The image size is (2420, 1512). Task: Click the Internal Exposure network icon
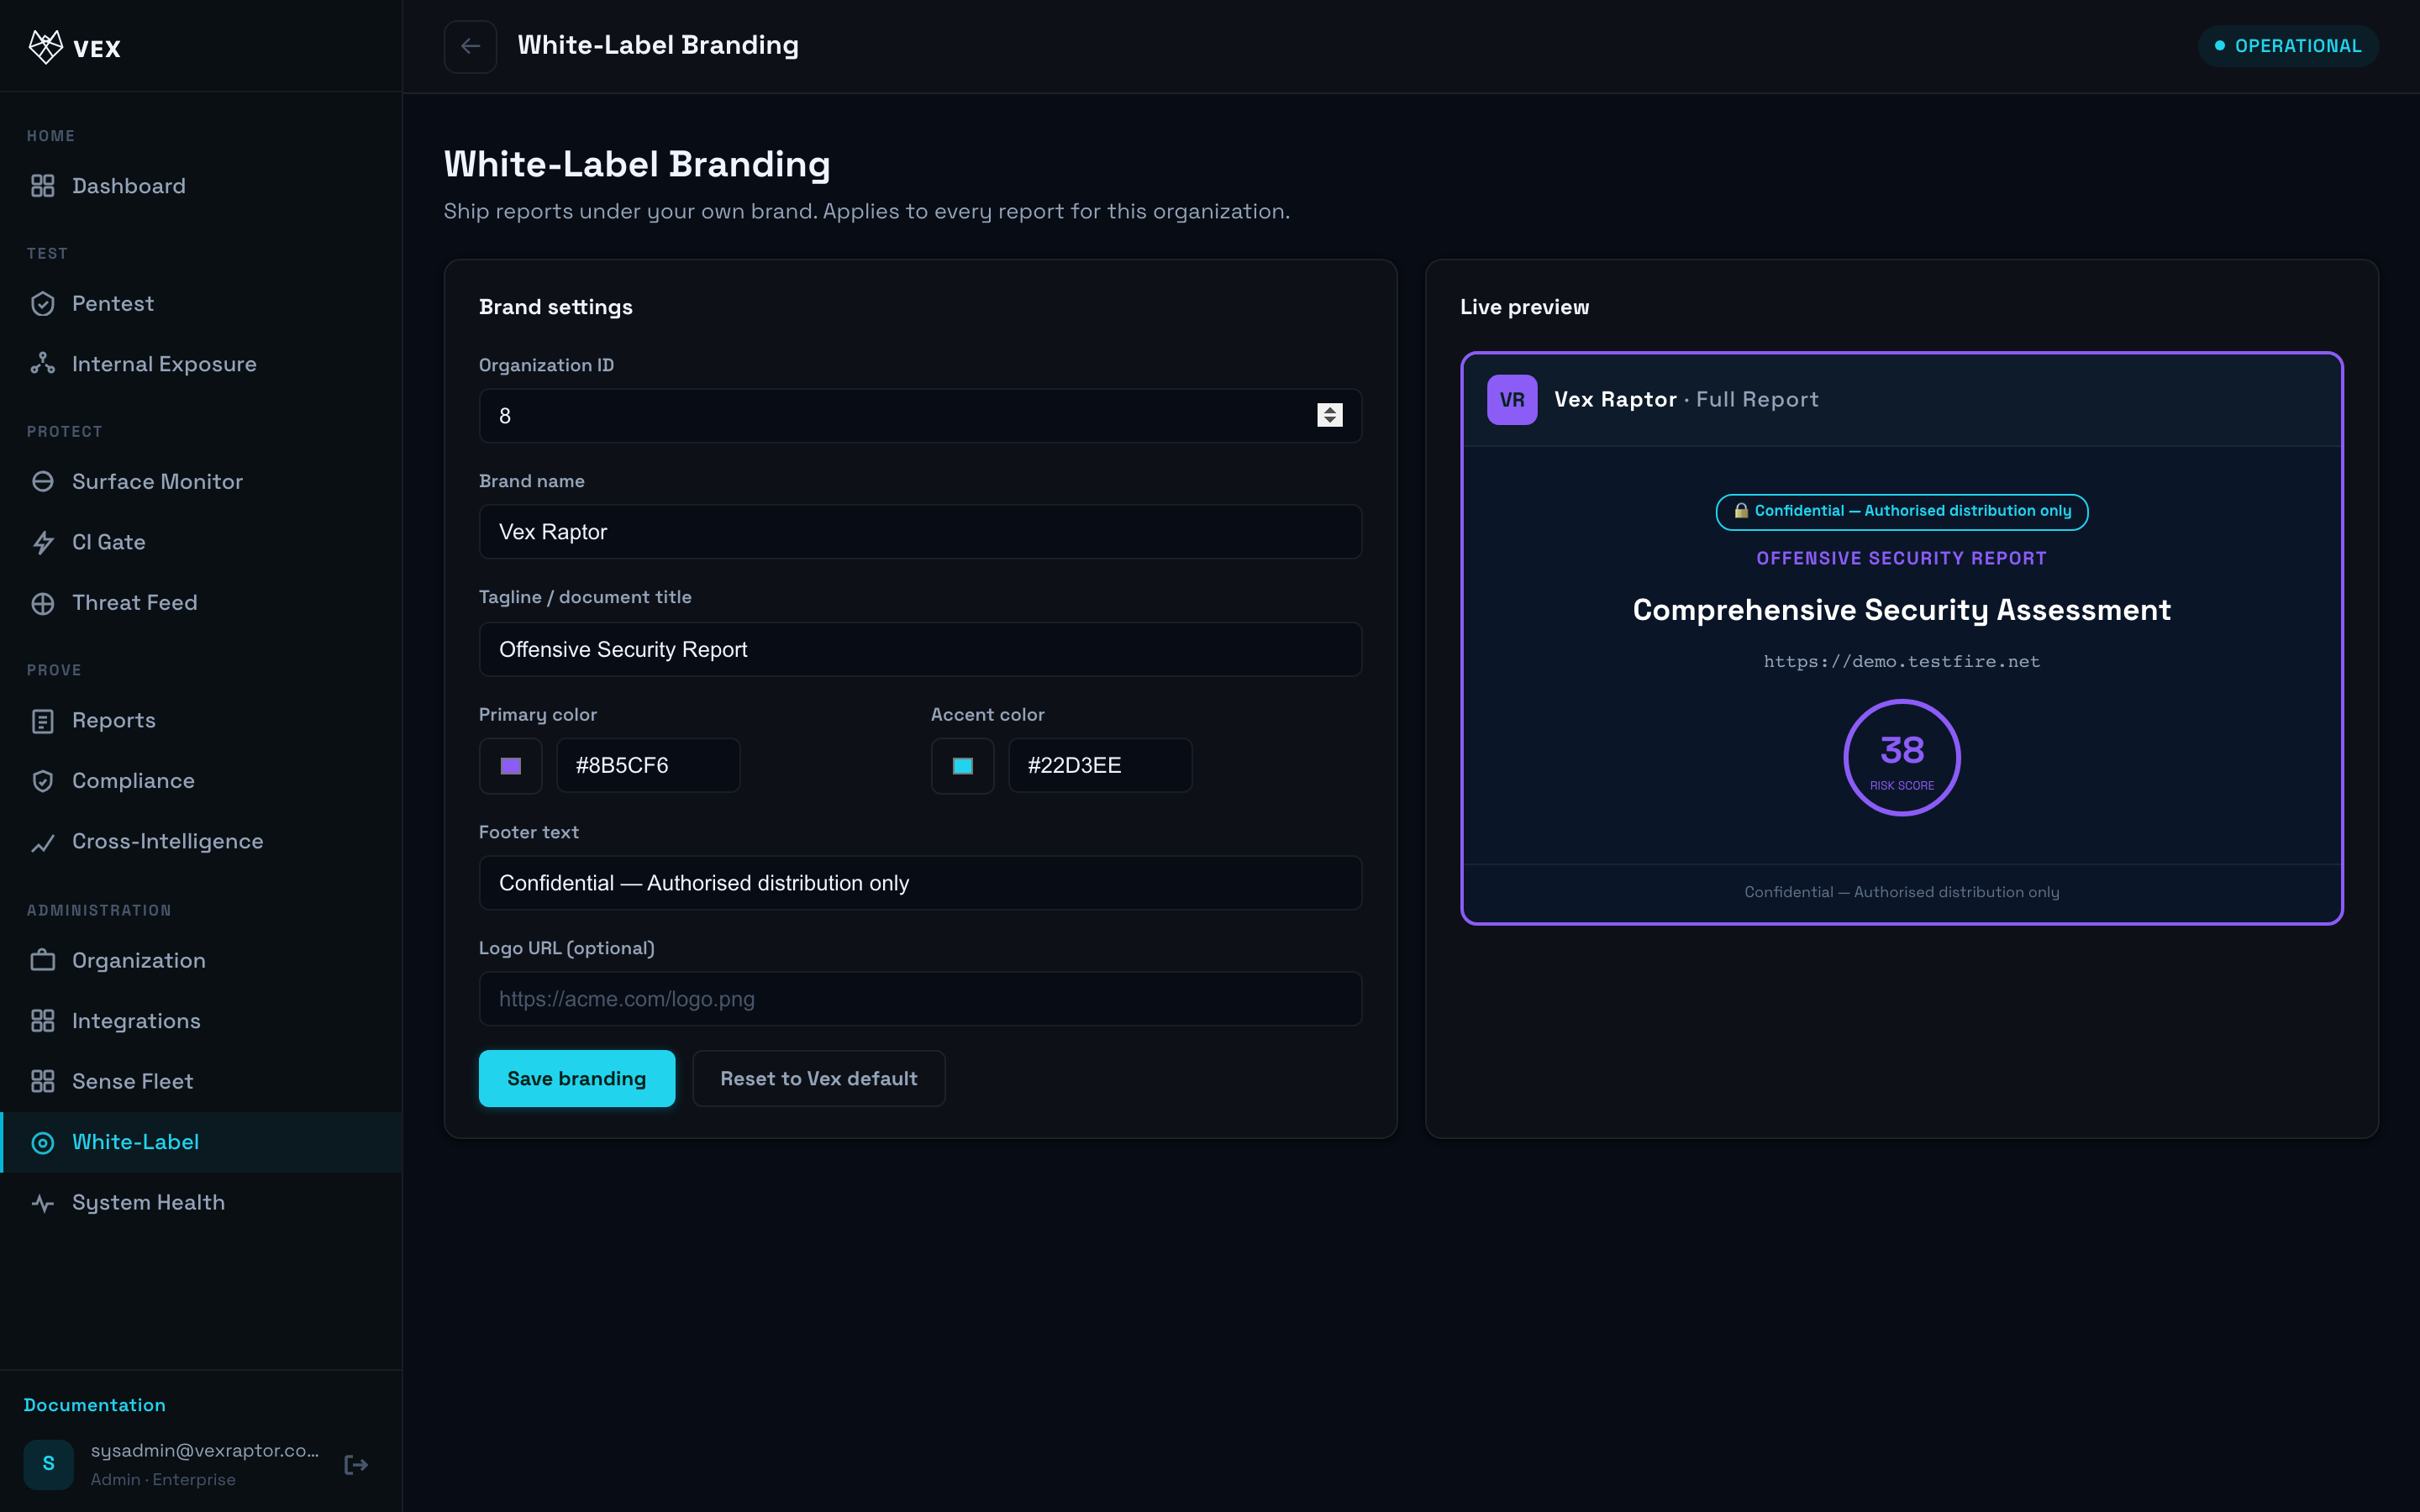(43, 364)
